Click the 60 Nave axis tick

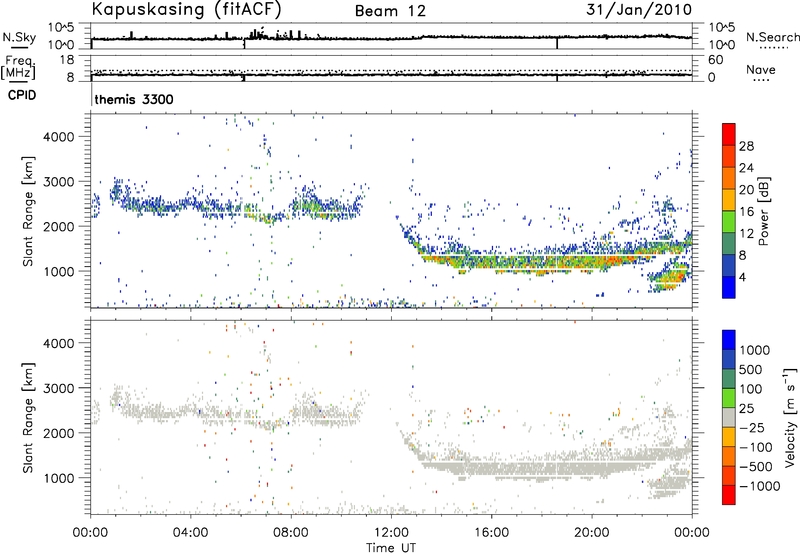[715, 60]
